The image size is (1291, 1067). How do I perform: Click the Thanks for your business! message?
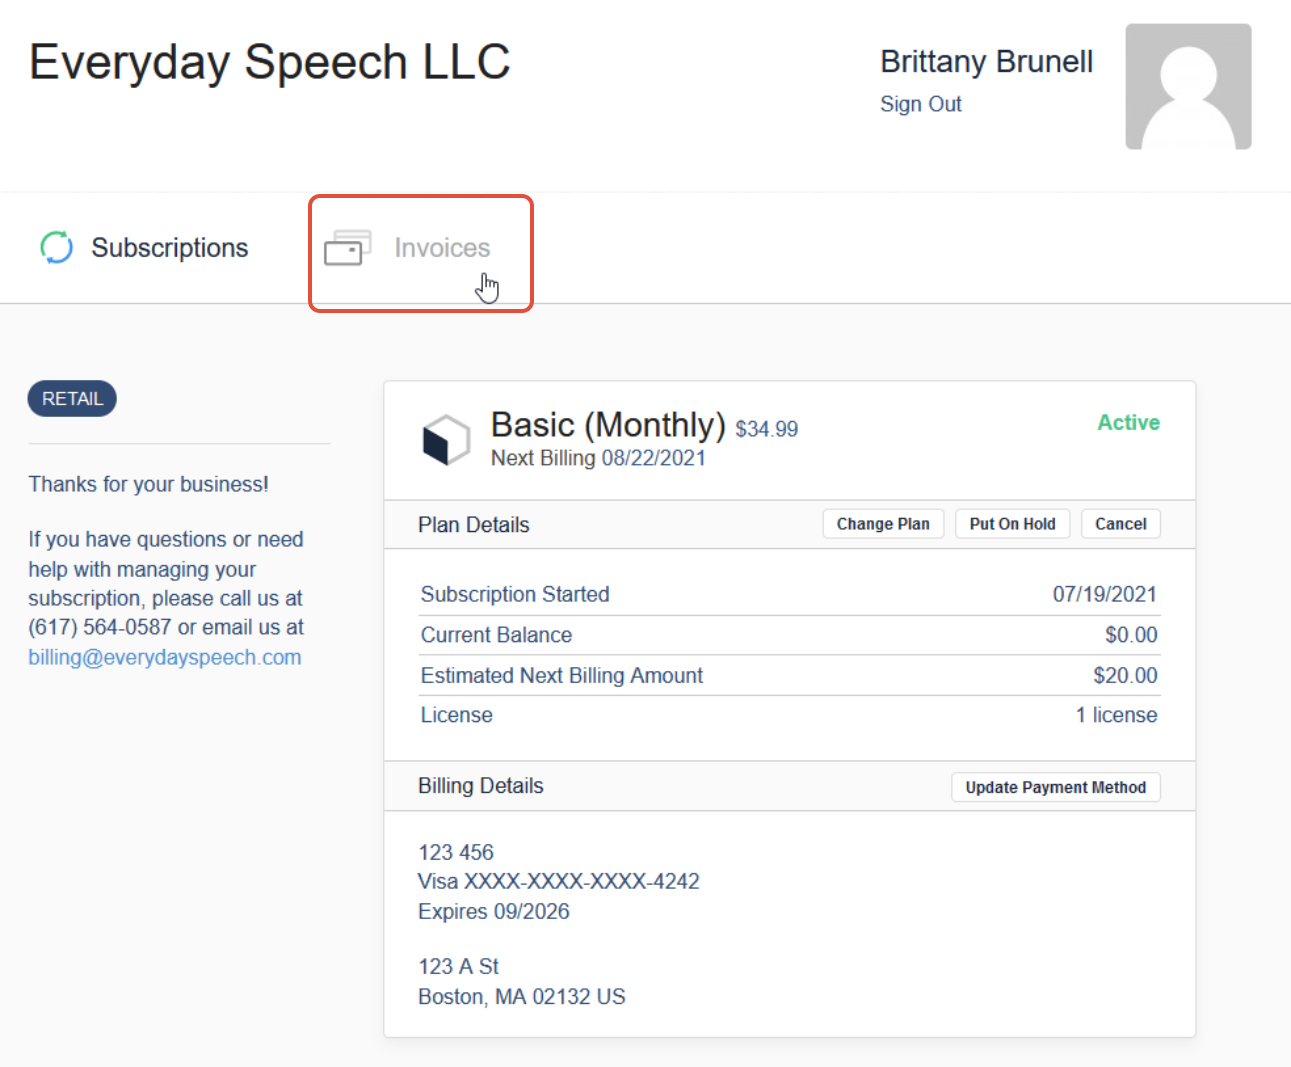pyautogui.click(x=148, y=484)
